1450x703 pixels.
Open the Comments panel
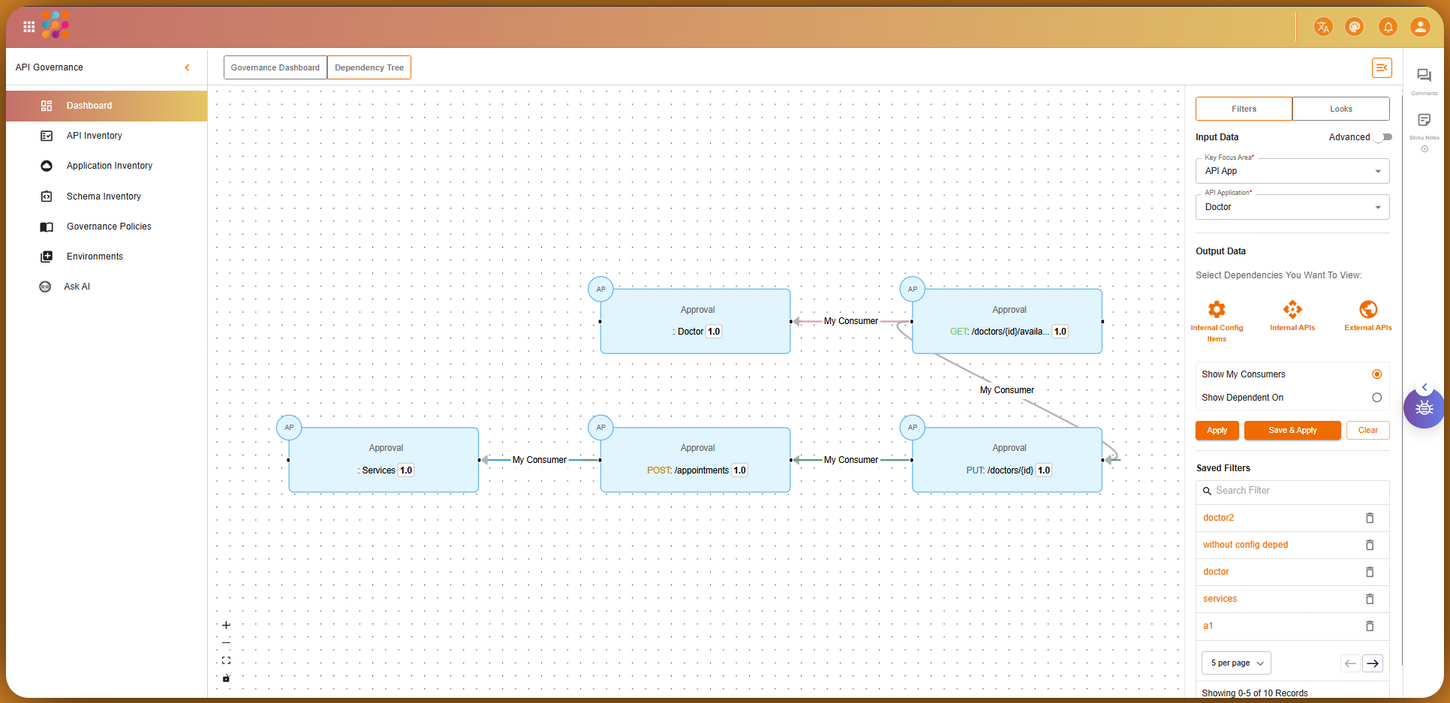1424,82
